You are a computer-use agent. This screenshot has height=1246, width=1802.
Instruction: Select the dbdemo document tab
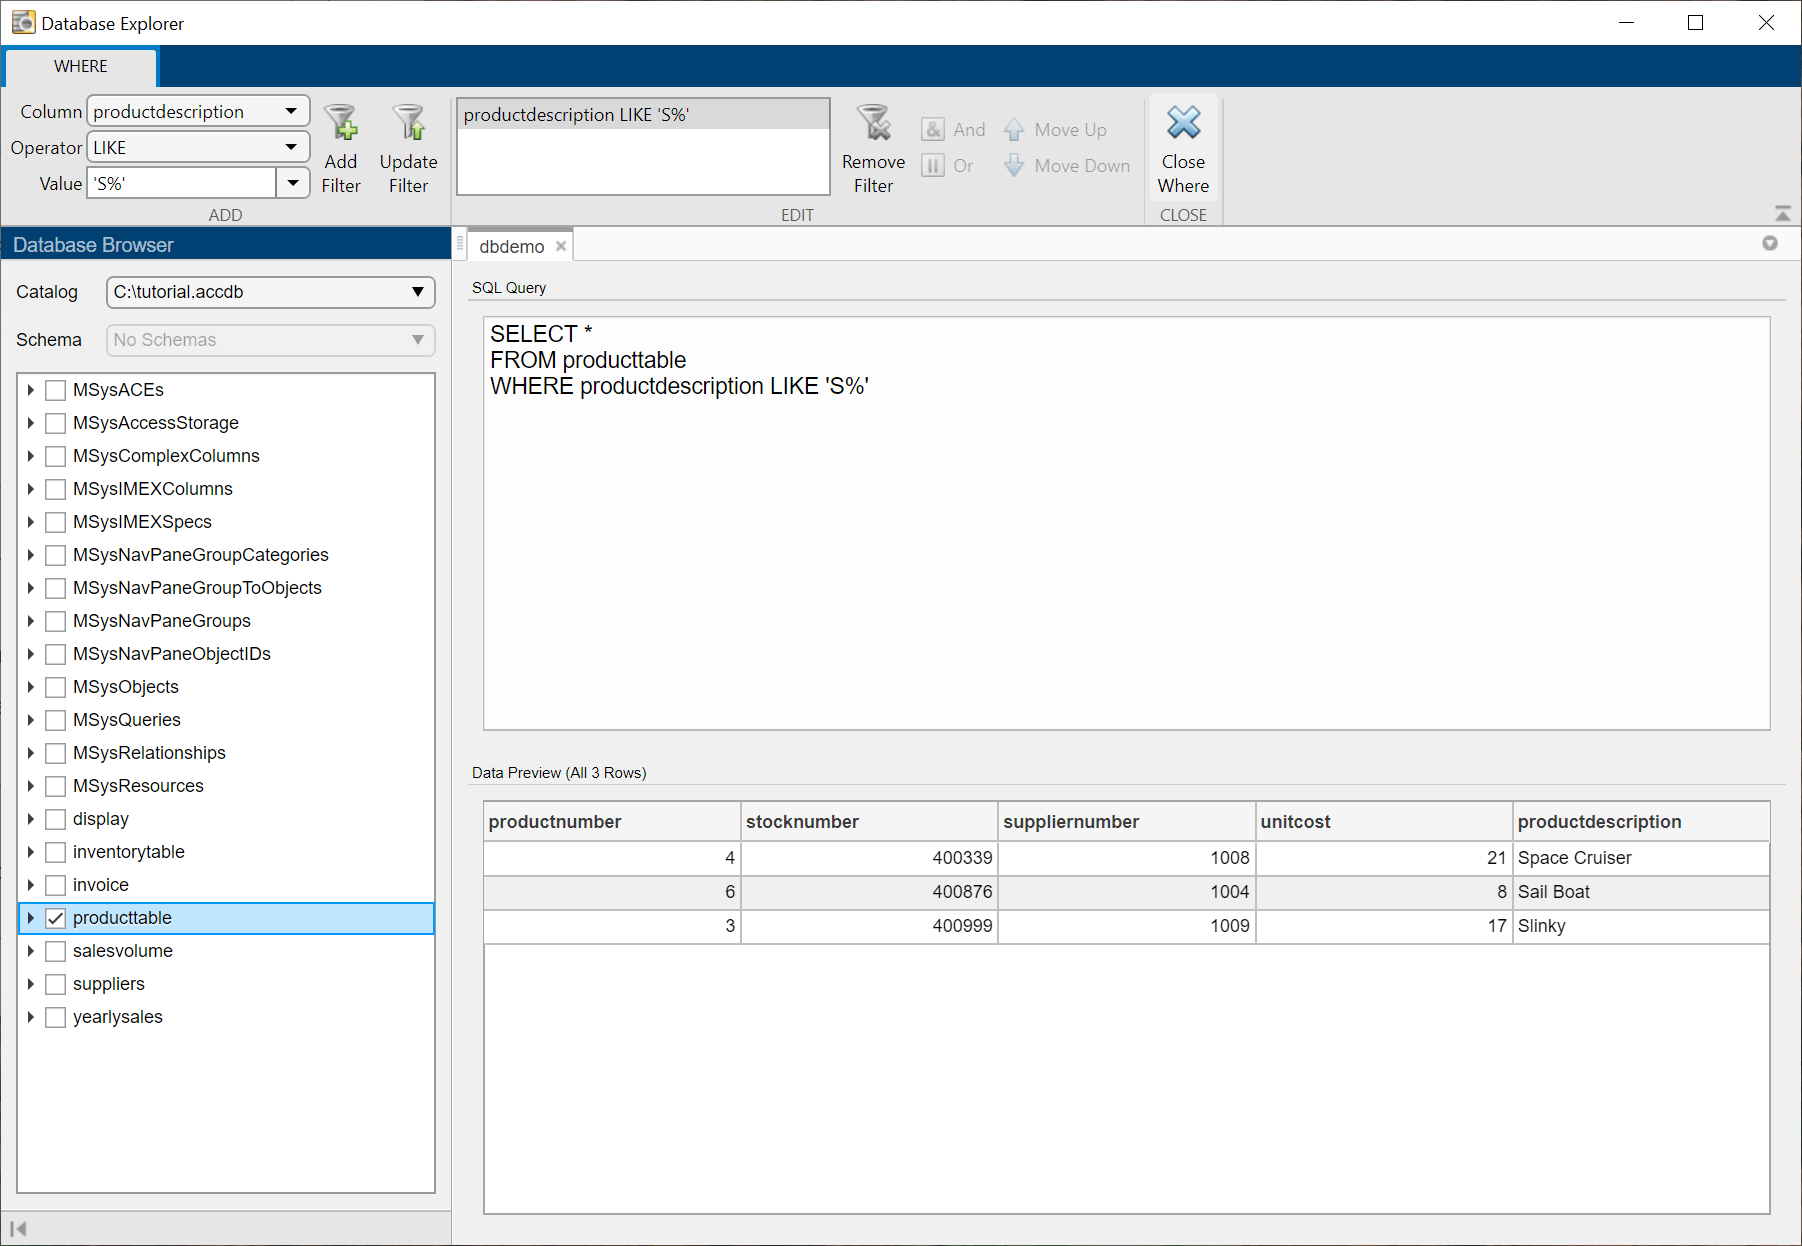click(511, 247)
